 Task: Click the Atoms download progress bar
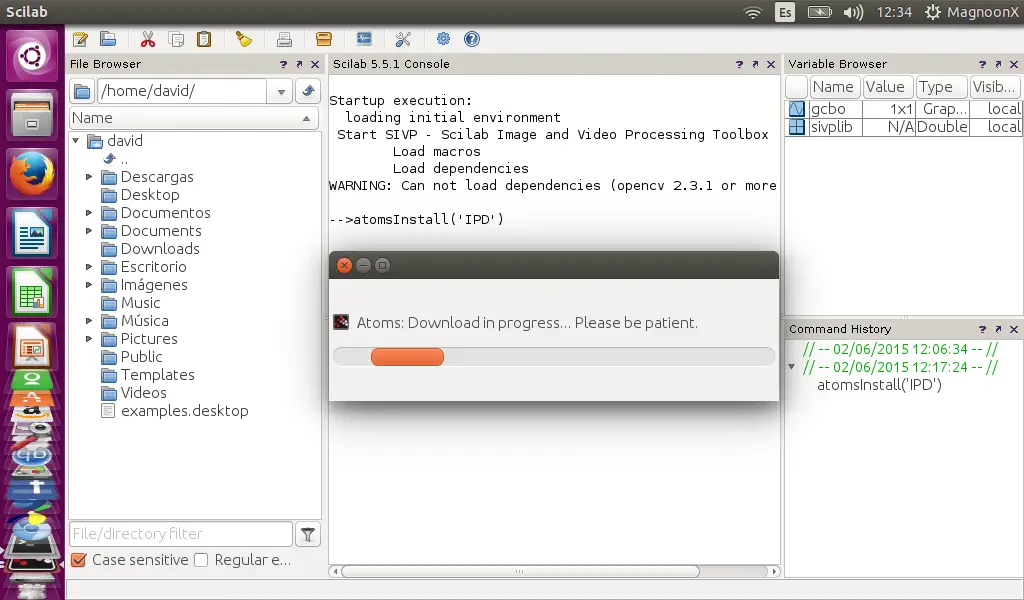(x=554, y=356)
